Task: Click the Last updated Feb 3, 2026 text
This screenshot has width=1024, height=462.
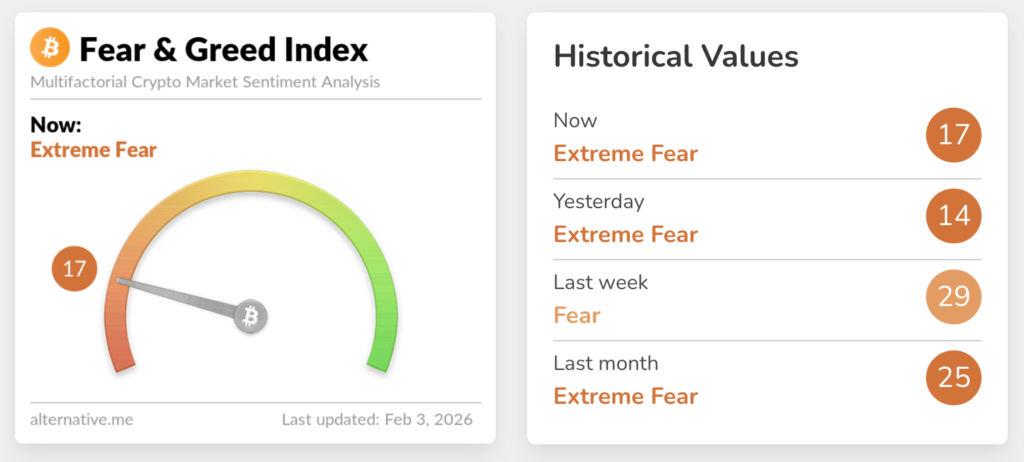Action: tap(377, 419)
